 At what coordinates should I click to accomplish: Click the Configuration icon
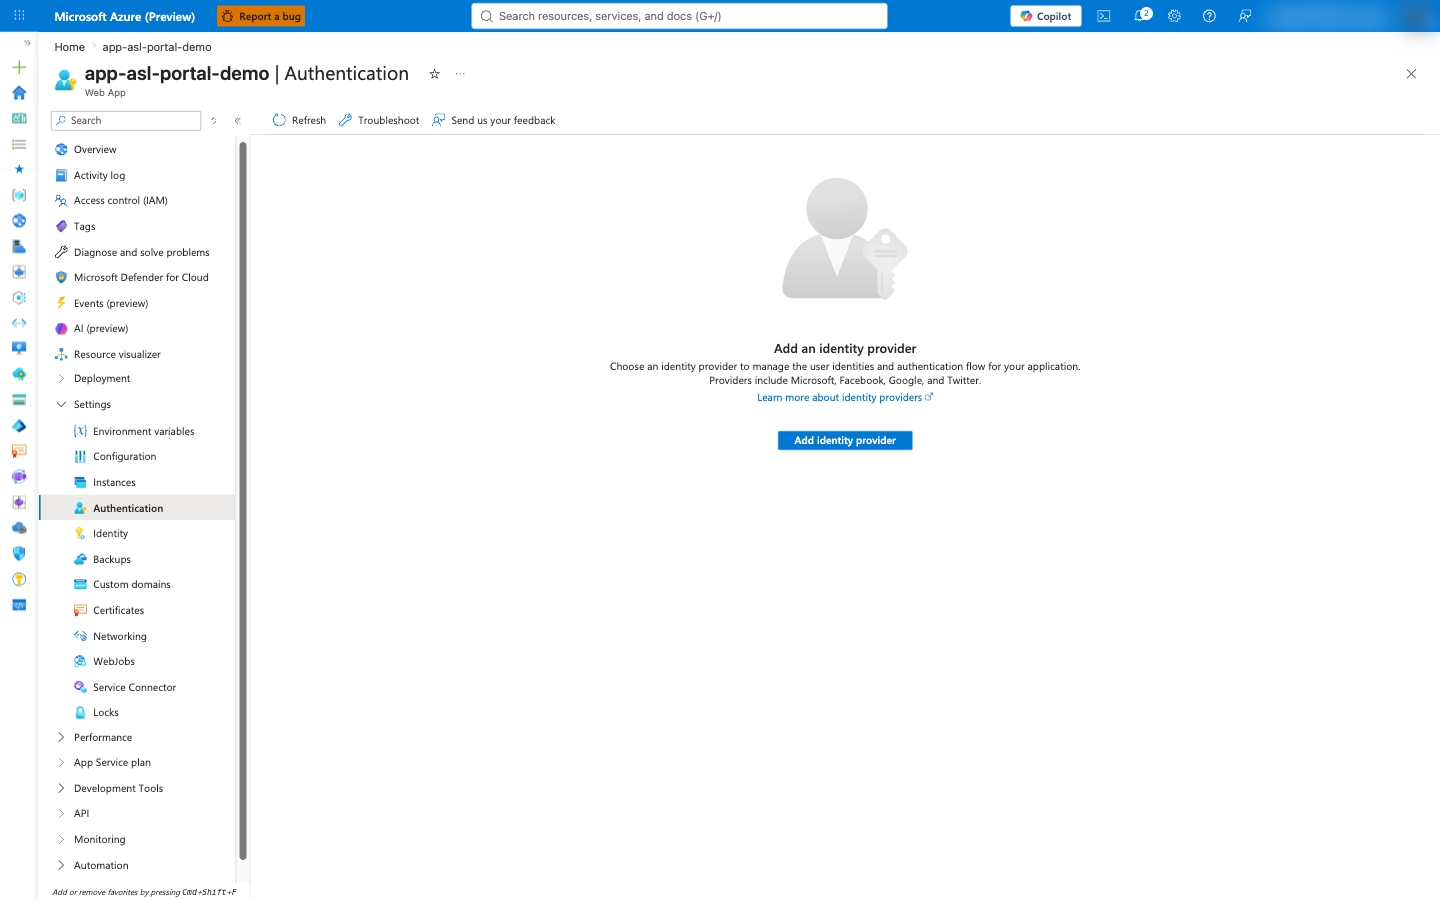point(80,456)
